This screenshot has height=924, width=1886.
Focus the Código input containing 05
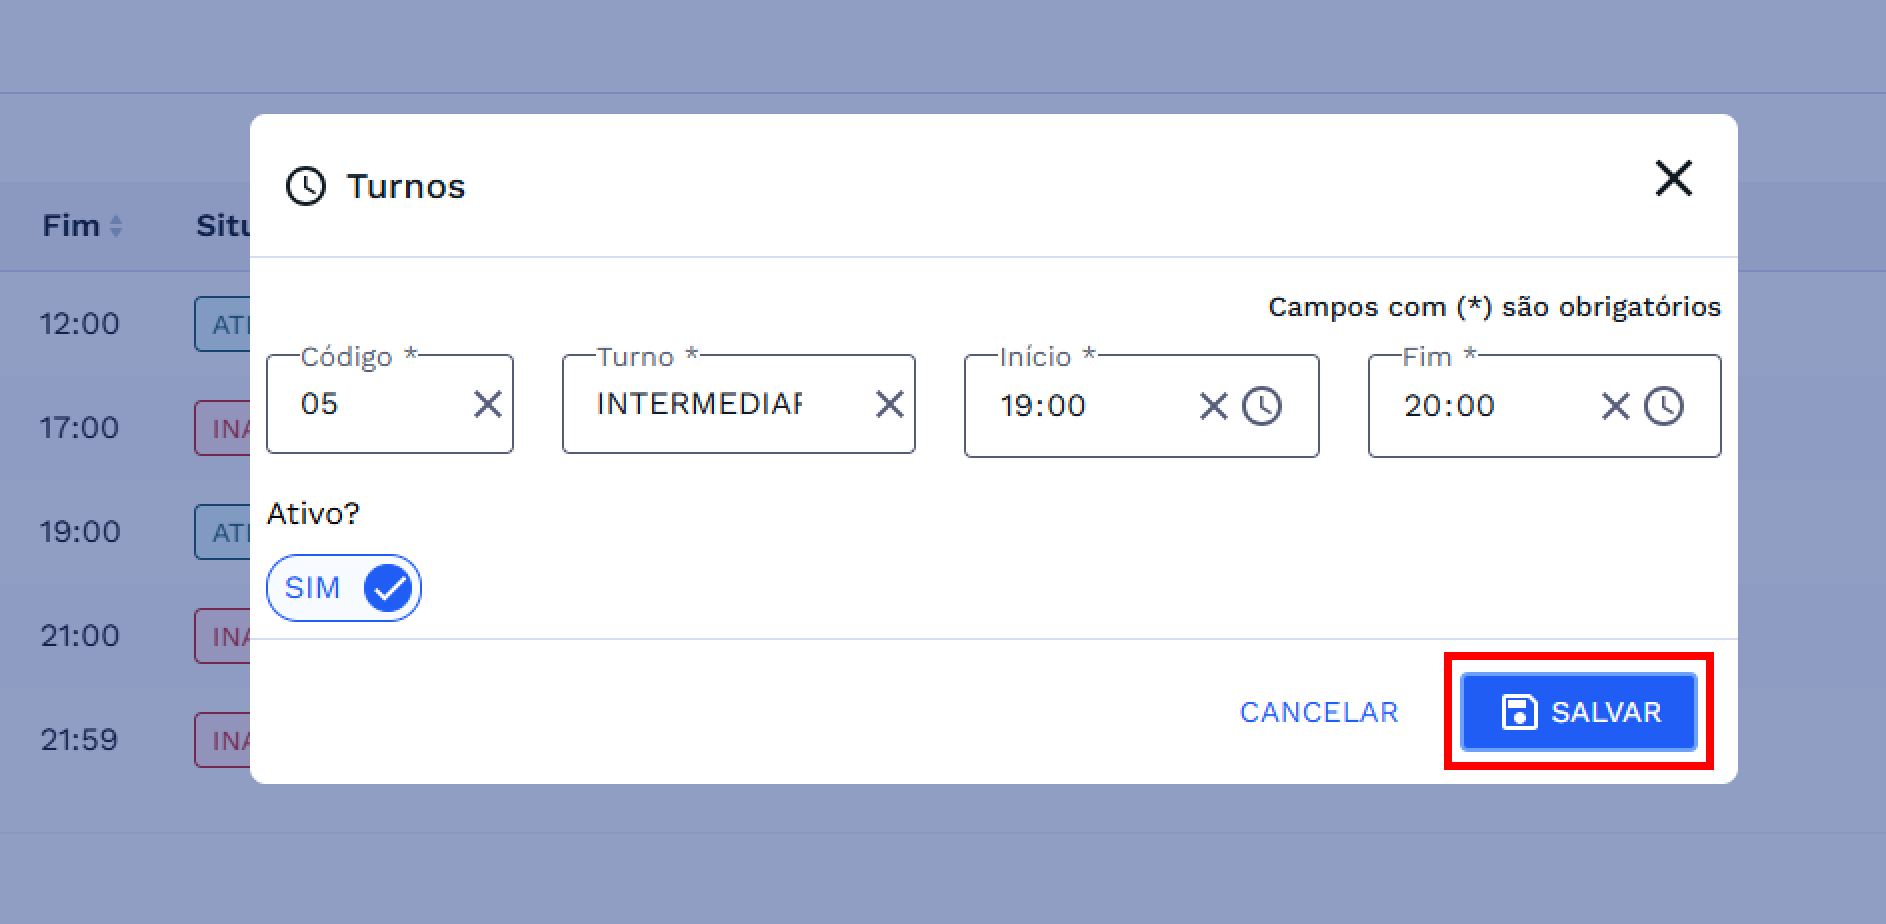pos(375,405)
